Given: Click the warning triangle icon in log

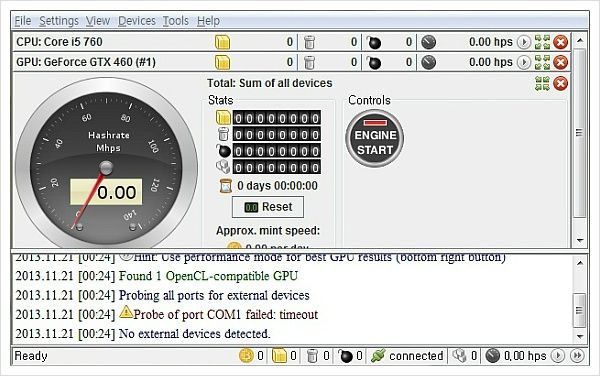Looking at the screenshot, I should [126, 312].
